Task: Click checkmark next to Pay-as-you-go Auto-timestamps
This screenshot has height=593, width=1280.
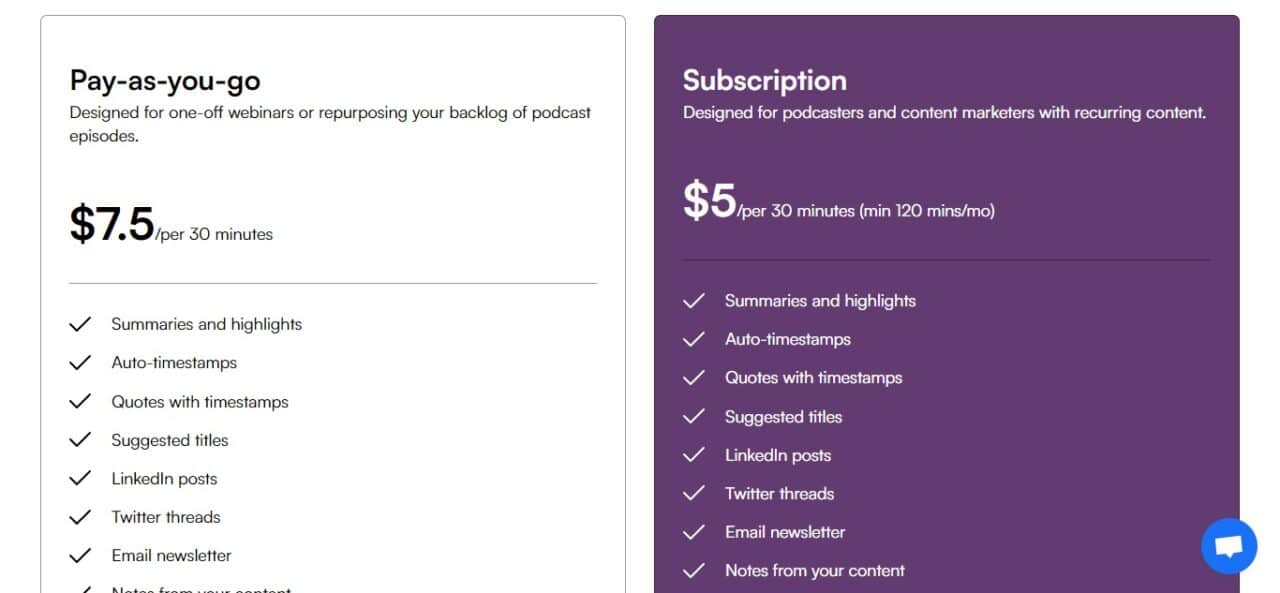Action: (80, 363)
